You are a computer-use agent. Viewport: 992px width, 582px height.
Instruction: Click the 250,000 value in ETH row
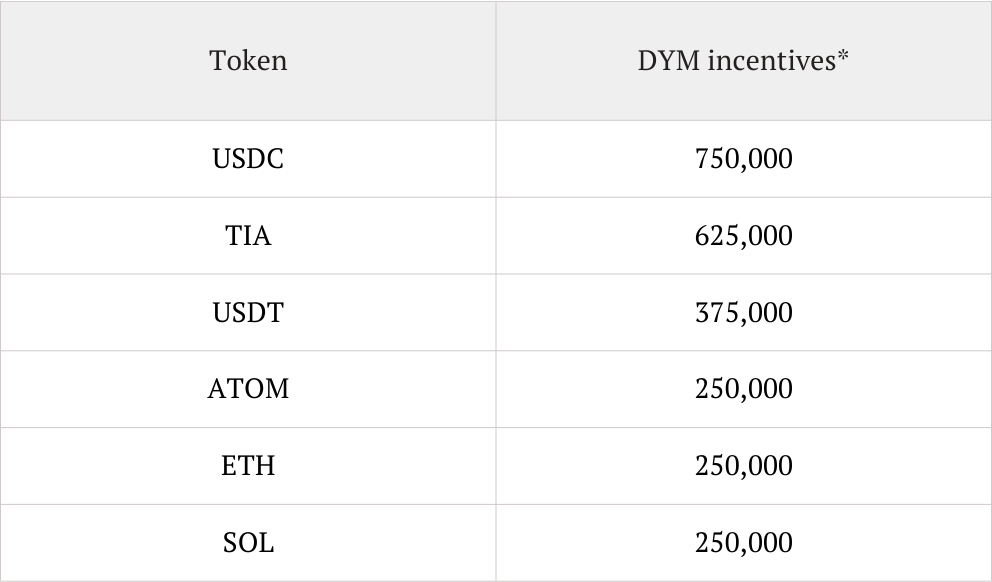click(743, 466)
